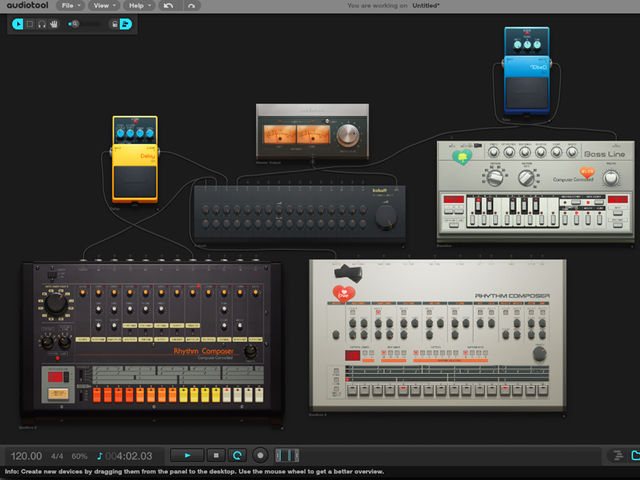Click first step button on silver Rhythm Composer
This screenshot has width=640, height=480.
tap(352, 390)
